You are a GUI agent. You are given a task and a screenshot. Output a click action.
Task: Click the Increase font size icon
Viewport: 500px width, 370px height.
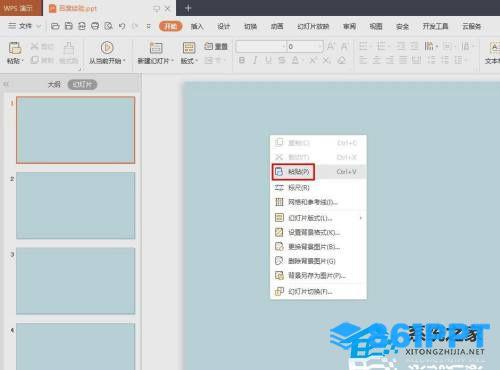(x=331, y=46)
